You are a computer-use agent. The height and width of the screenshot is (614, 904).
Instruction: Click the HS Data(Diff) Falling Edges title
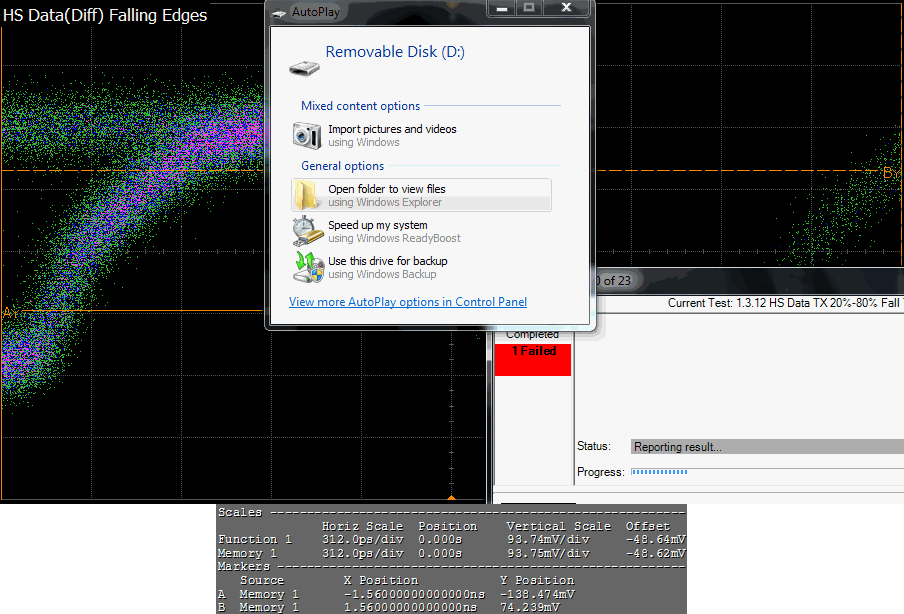pyautogui.click(x=105, y=15)
